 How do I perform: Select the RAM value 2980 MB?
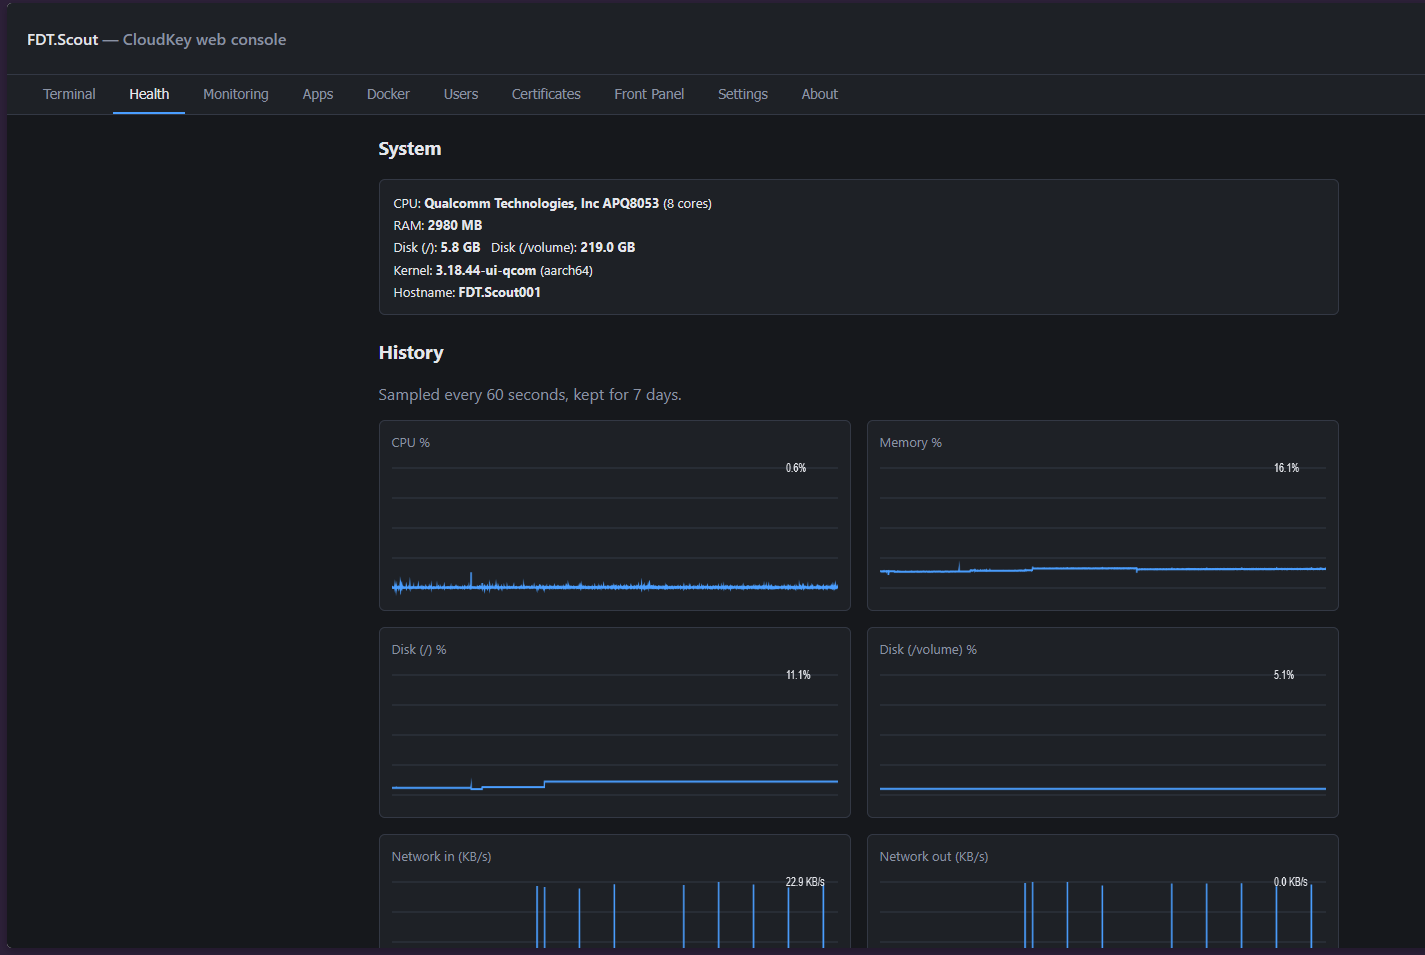(x=455, y=225)
